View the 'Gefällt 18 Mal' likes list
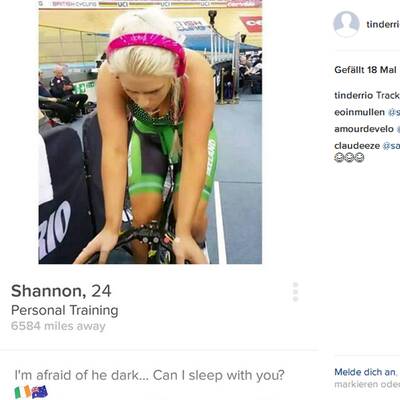Screen dimensions: 400x400 (365, 70)
